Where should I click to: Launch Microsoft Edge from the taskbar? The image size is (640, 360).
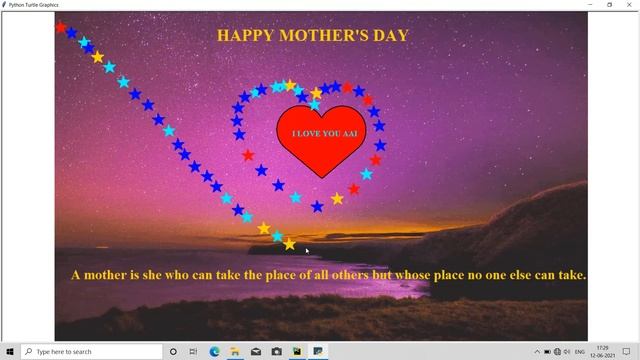[x=214, y=351]
